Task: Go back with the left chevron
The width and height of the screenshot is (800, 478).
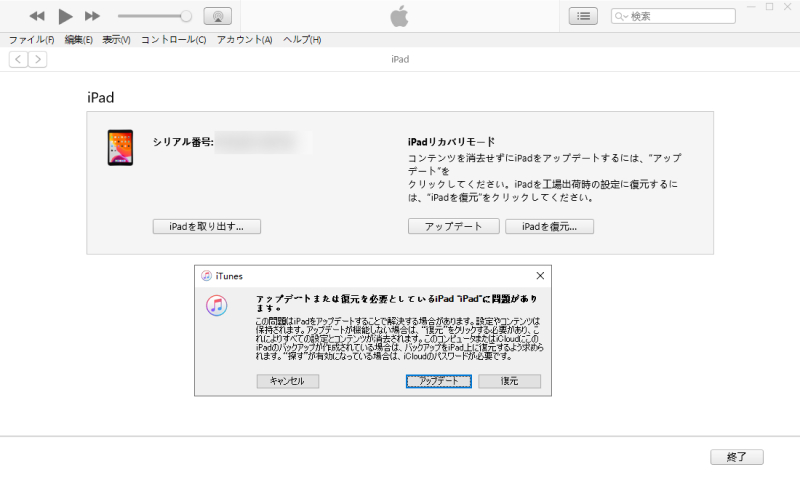Action: click(18, 60)
